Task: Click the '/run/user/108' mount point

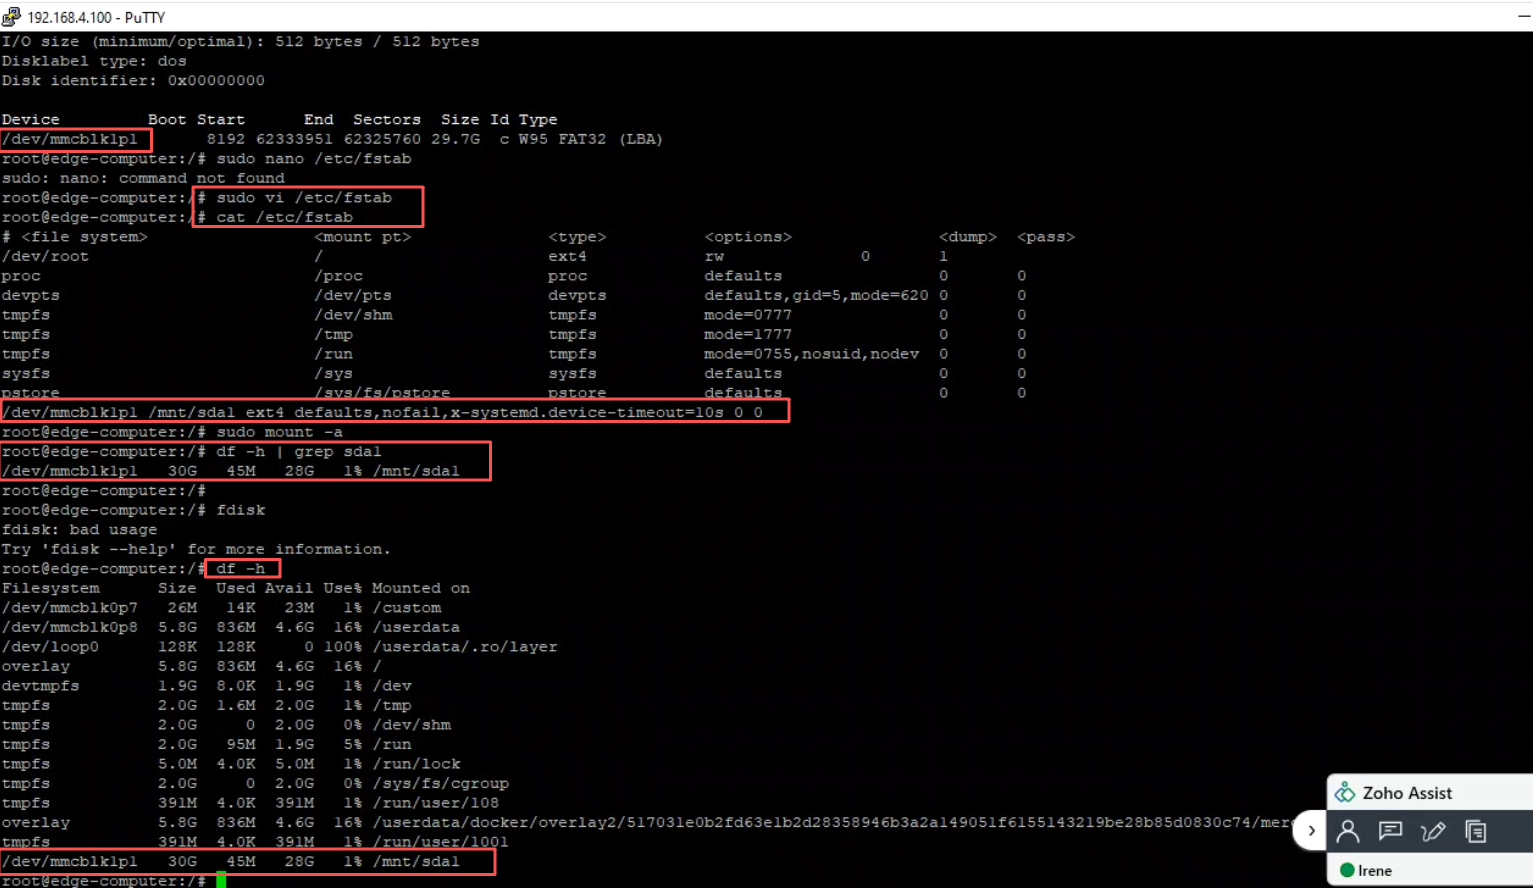Action: pos(435,803)
